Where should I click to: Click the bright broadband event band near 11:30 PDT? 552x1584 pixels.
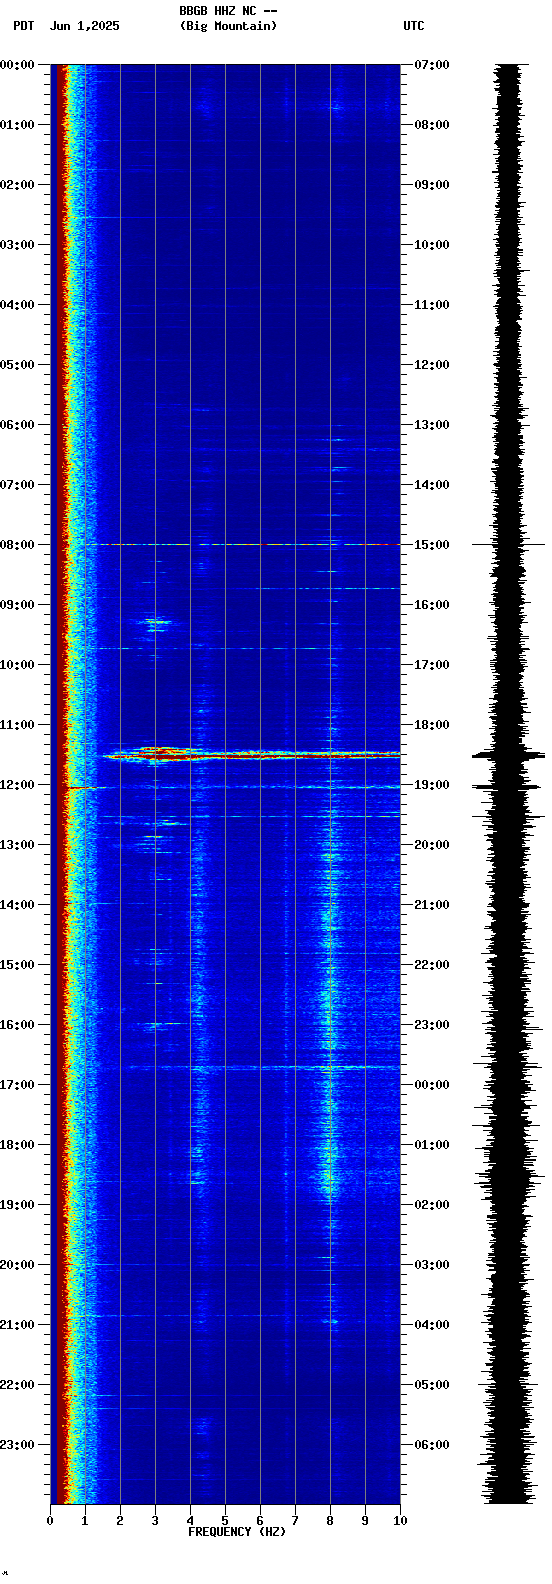250,754
